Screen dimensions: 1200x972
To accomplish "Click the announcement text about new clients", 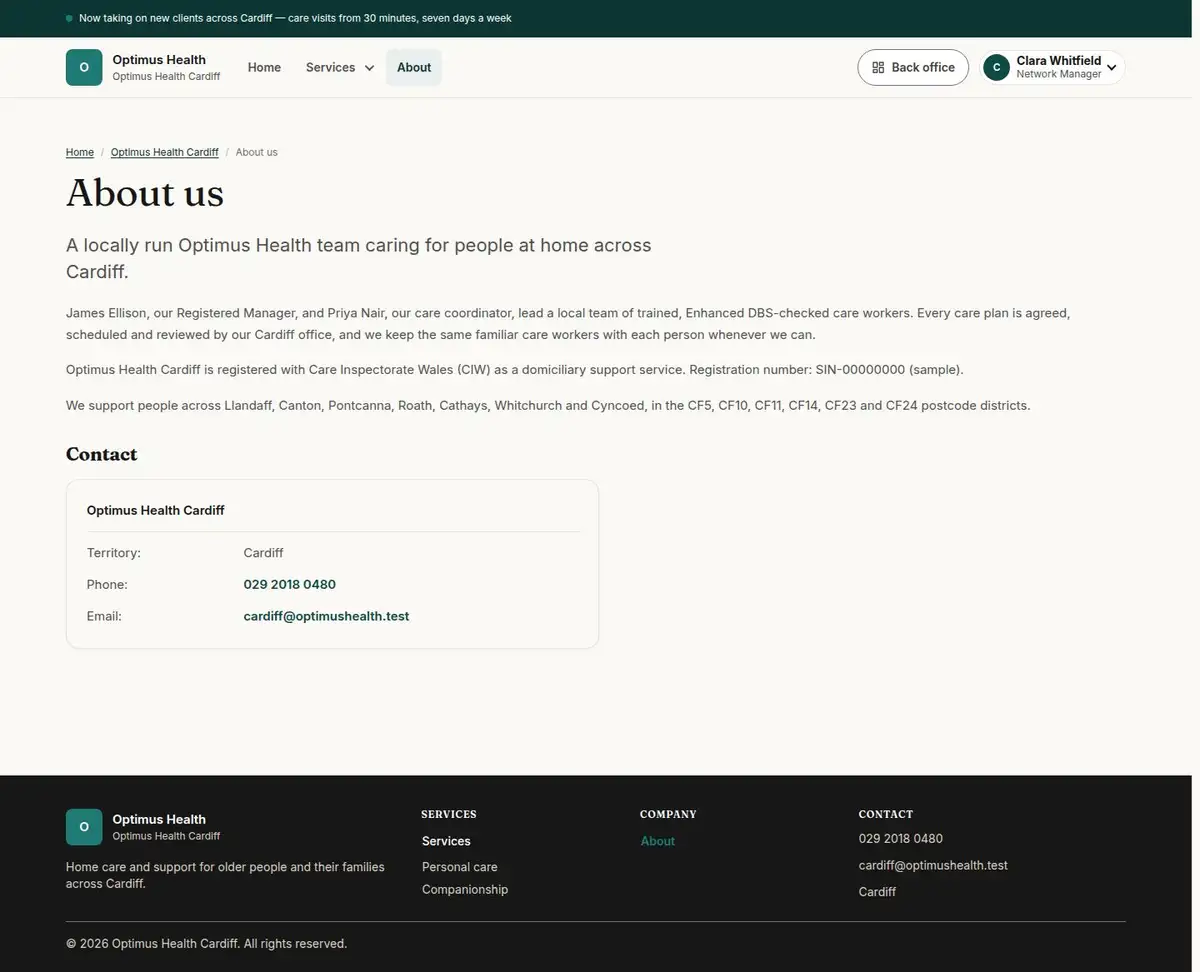I will click(x=295, y=18).
